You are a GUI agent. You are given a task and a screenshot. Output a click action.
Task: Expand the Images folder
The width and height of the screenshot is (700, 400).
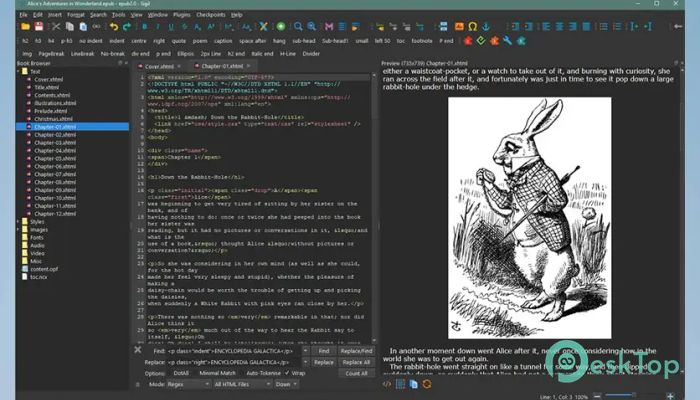[x=18, y=229]
